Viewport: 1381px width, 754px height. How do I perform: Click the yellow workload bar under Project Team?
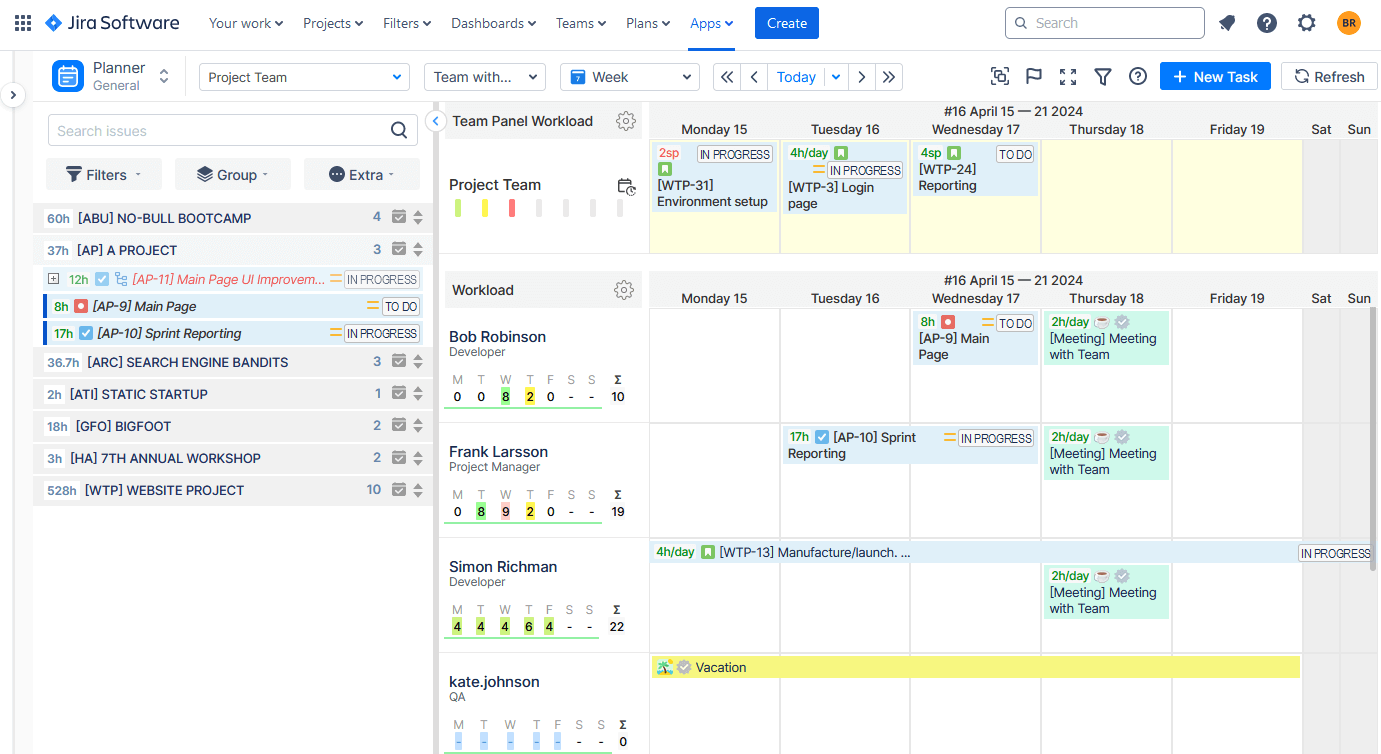tap(485, 208)
